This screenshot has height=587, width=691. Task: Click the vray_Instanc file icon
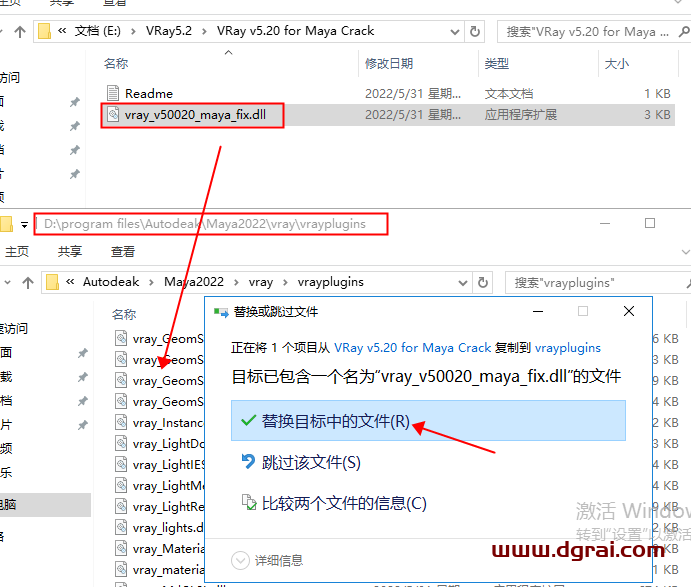point(121,422)
